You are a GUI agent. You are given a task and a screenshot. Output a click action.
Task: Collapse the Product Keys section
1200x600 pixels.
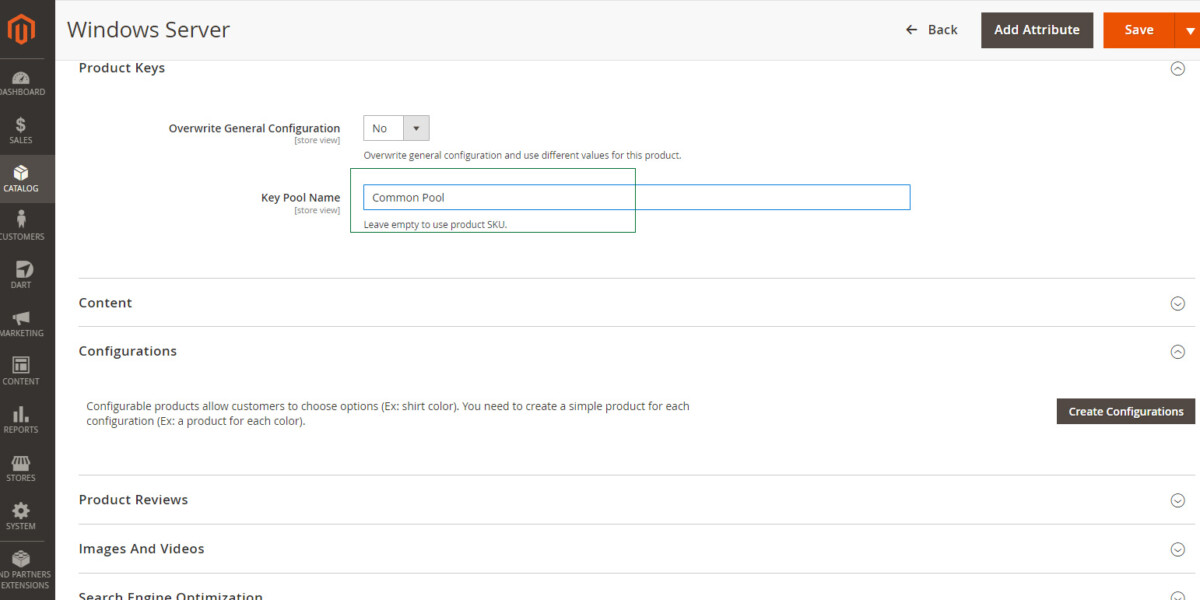(x=1178, y=69)
